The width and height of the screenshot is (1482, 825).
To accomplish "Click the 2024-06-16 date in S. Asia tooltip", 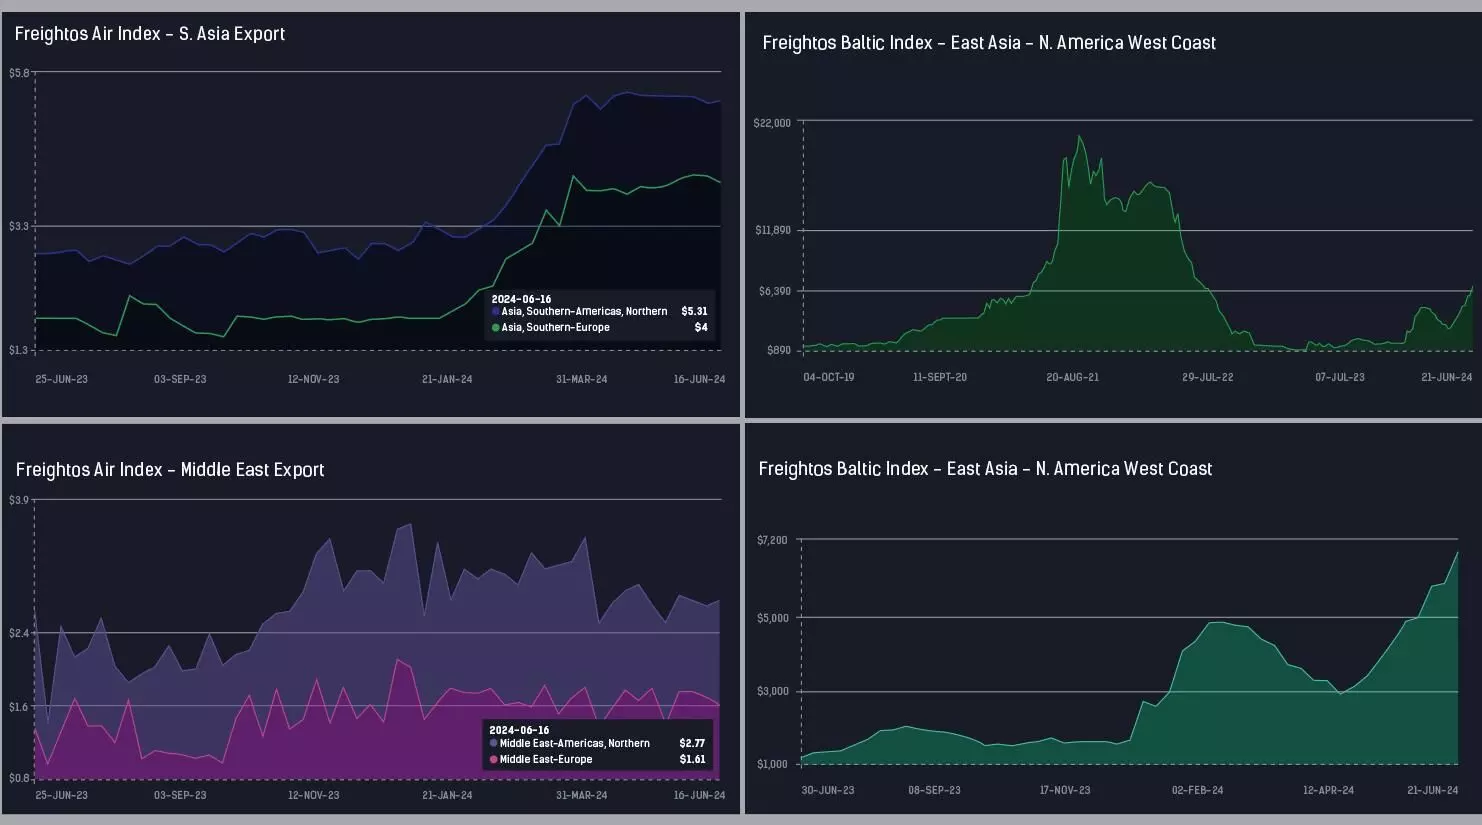I will [521, 300].
